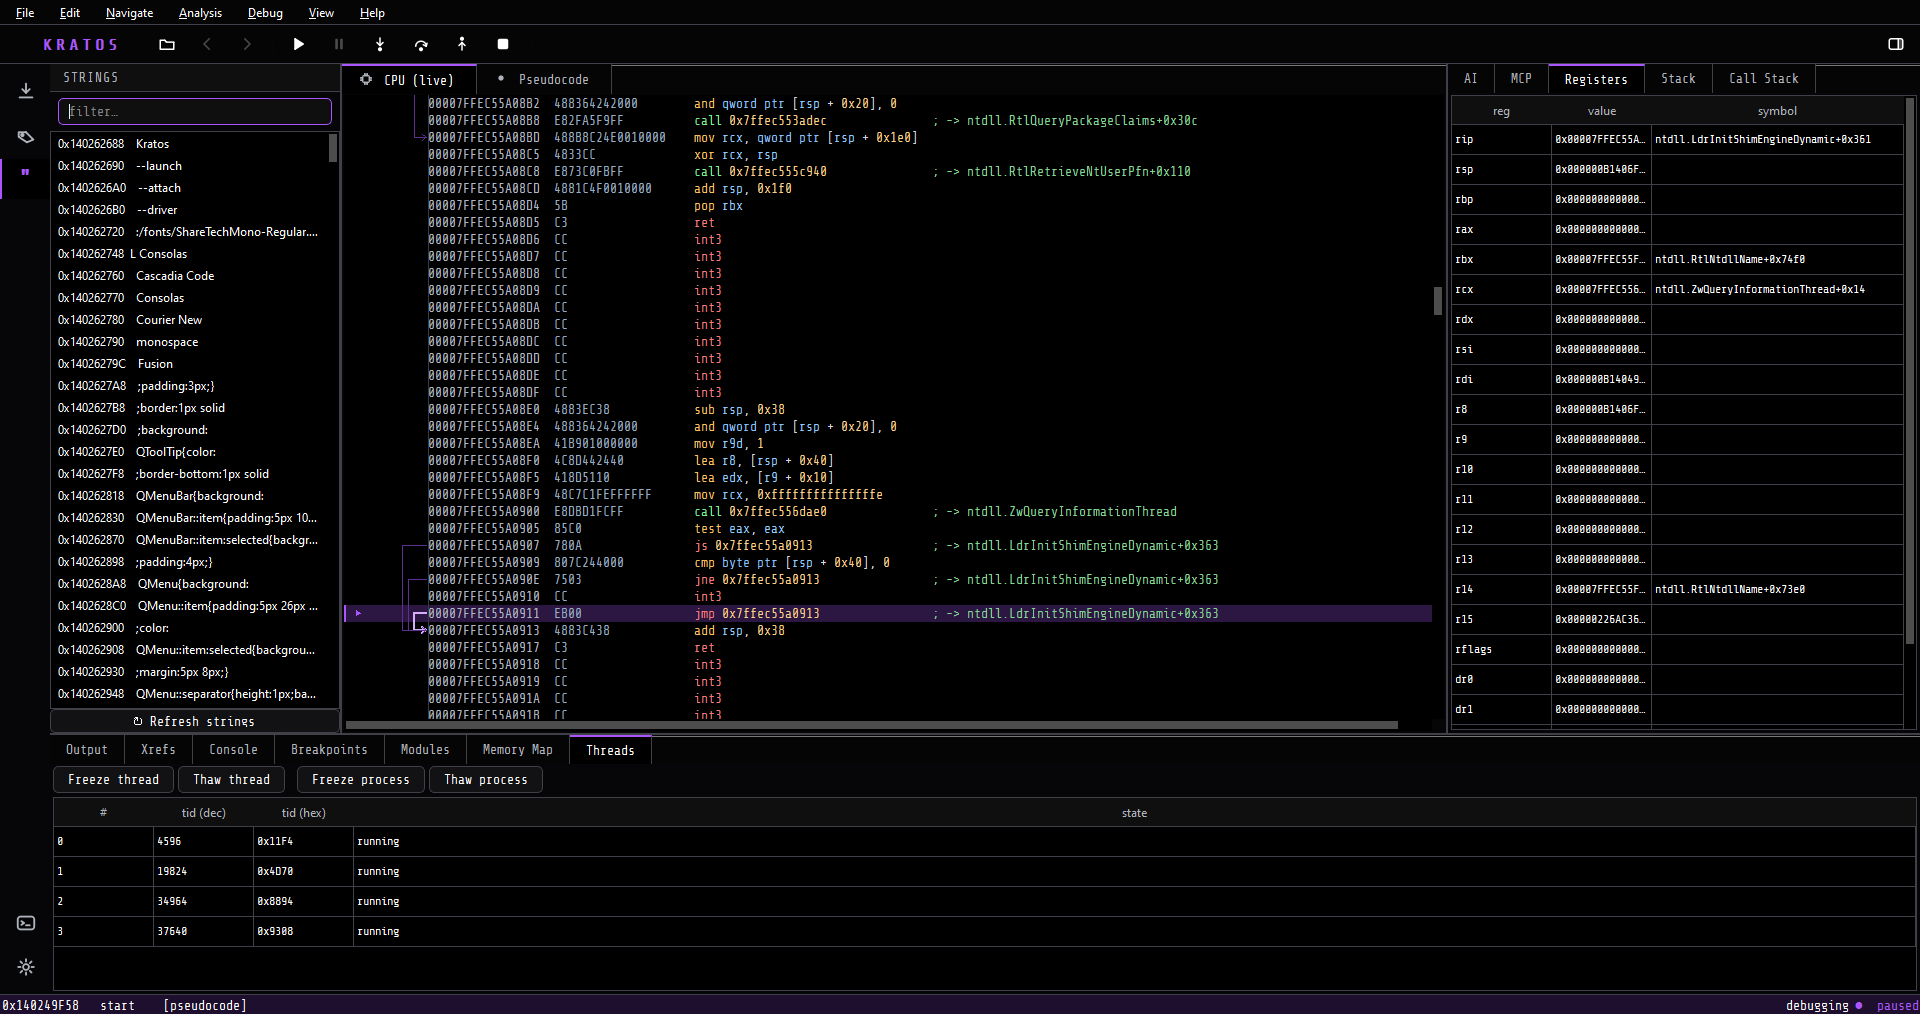The image size is (1920, 1014).
Task: Open the terminal icon in sidebar
Action: (x=26, y=923)
